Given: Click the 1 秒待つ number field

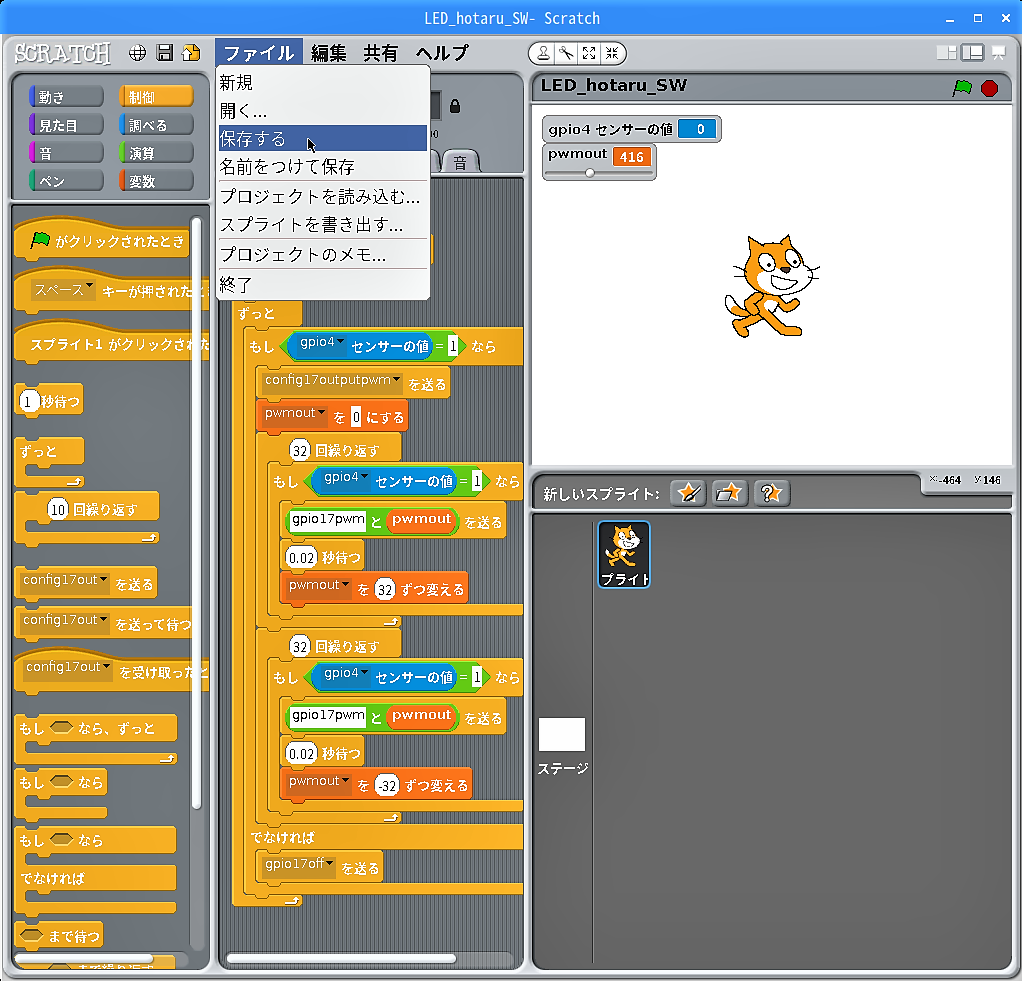Looking at the screenshot, I should tap(28, 402).
